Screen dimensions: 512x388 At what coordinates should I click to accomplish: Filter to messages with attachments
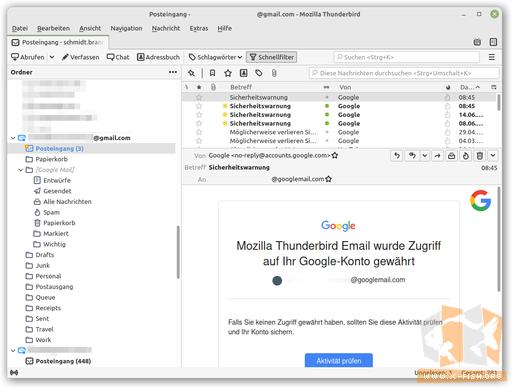tap(274, 73)
